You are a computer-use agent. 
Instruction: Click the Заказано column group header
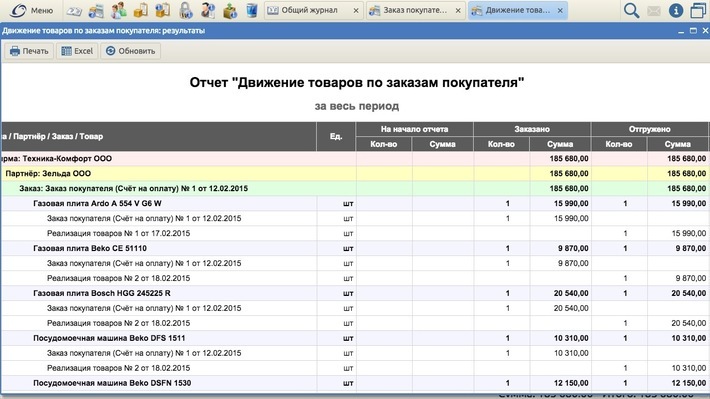(532, 129)
